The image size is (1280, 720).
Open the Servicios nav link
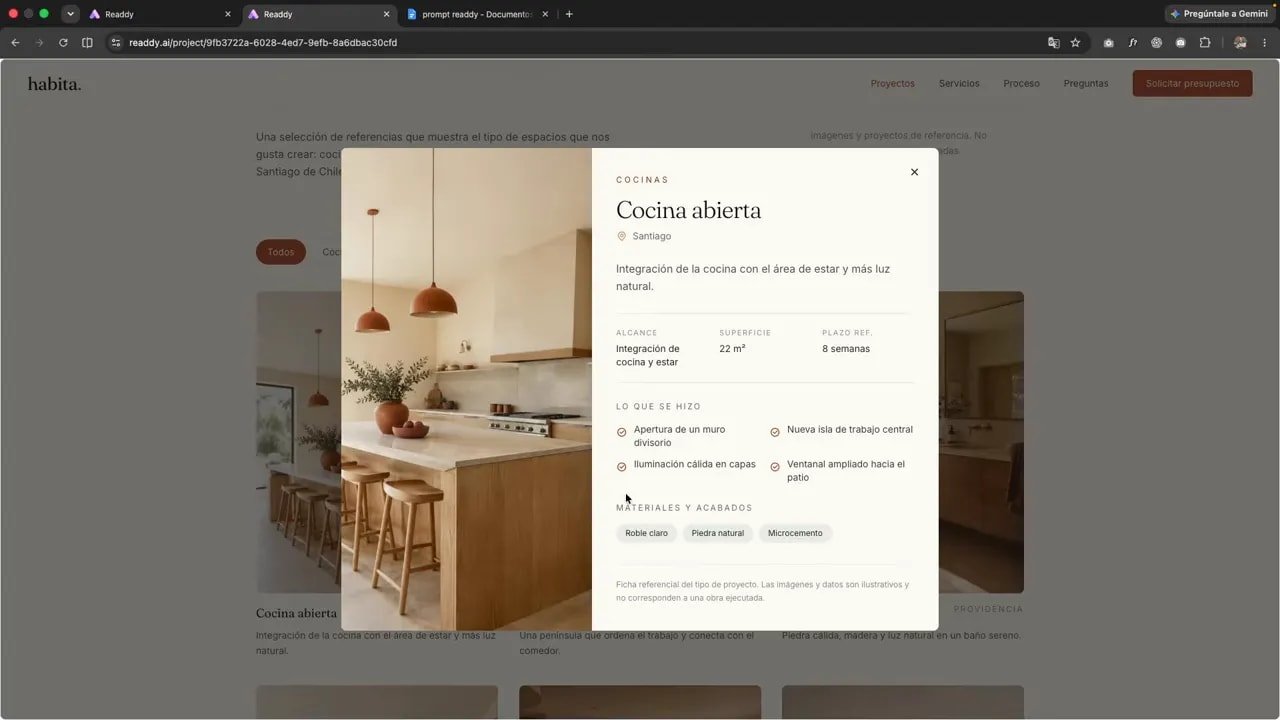959,83
